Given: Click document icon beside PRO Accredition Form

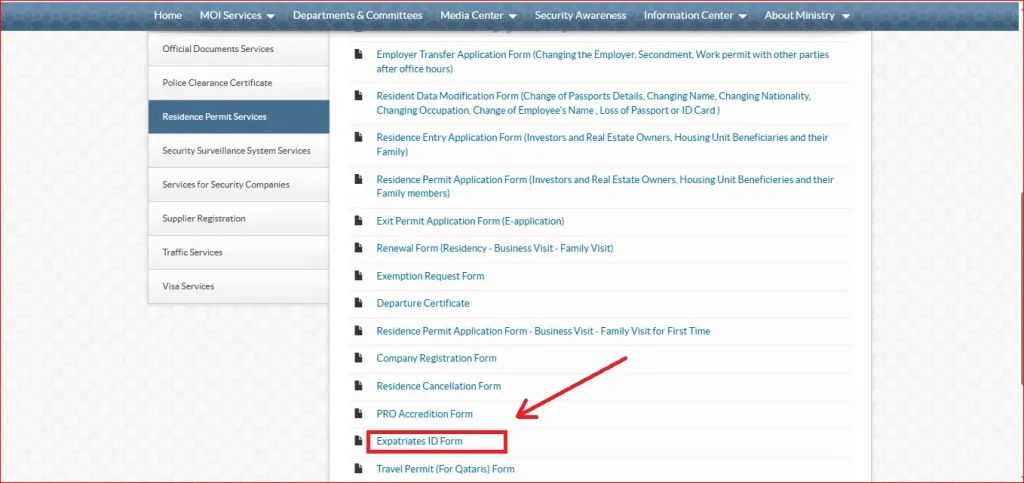Looking at the screenshot, I should click(358, 414).
